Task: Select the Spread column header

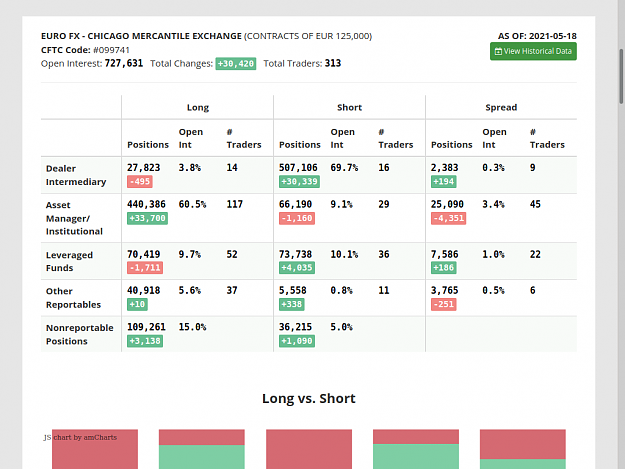Action: tap(501, 108)
